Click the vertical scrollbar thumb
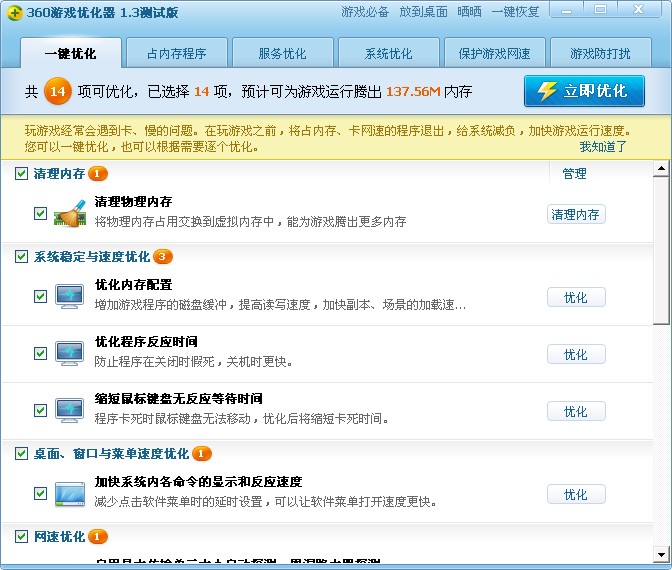672x570 pixels. [661, 251]
